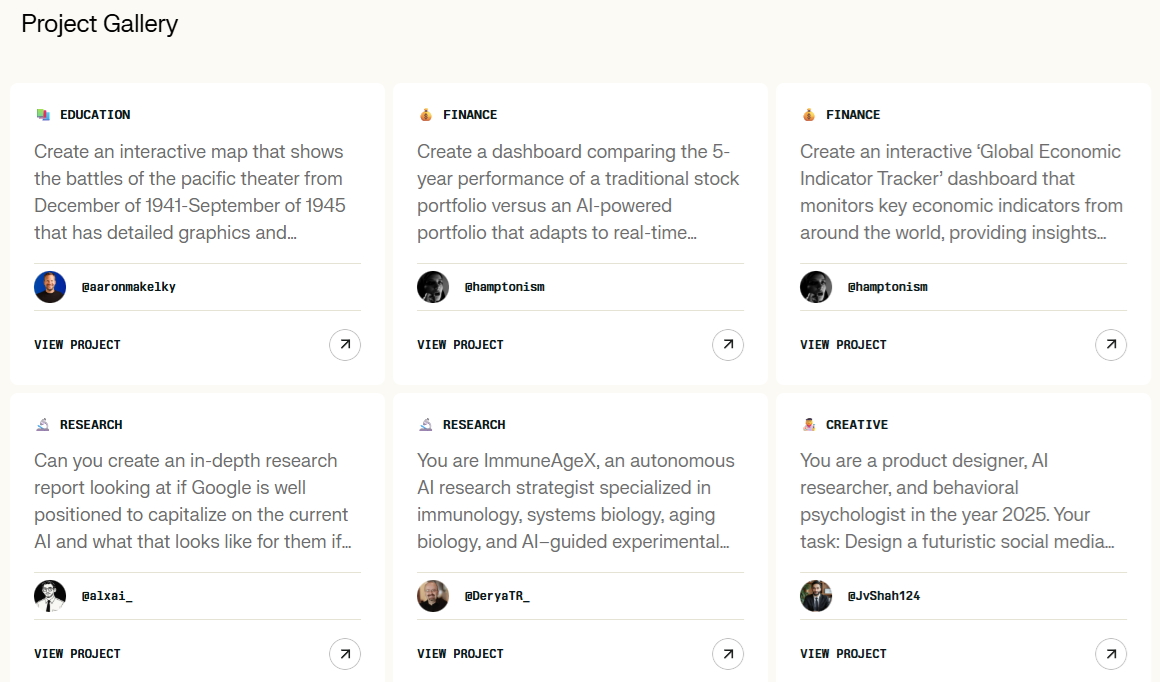Click the Creative category emoji icon
Image resolution: width=1160 pixels, height=682 pixels.
click(x=809, y=425)
